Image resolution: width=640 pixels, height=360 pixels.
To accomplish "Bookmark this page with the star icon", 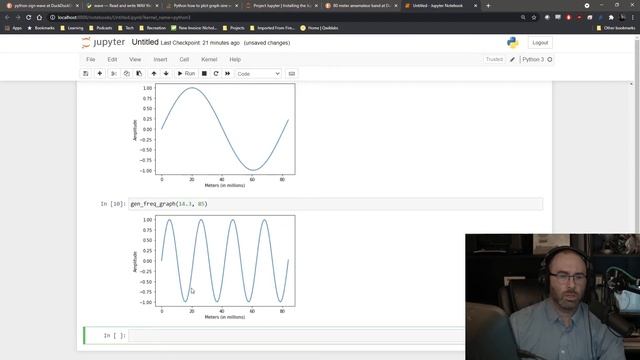I will tap(534, 18).
